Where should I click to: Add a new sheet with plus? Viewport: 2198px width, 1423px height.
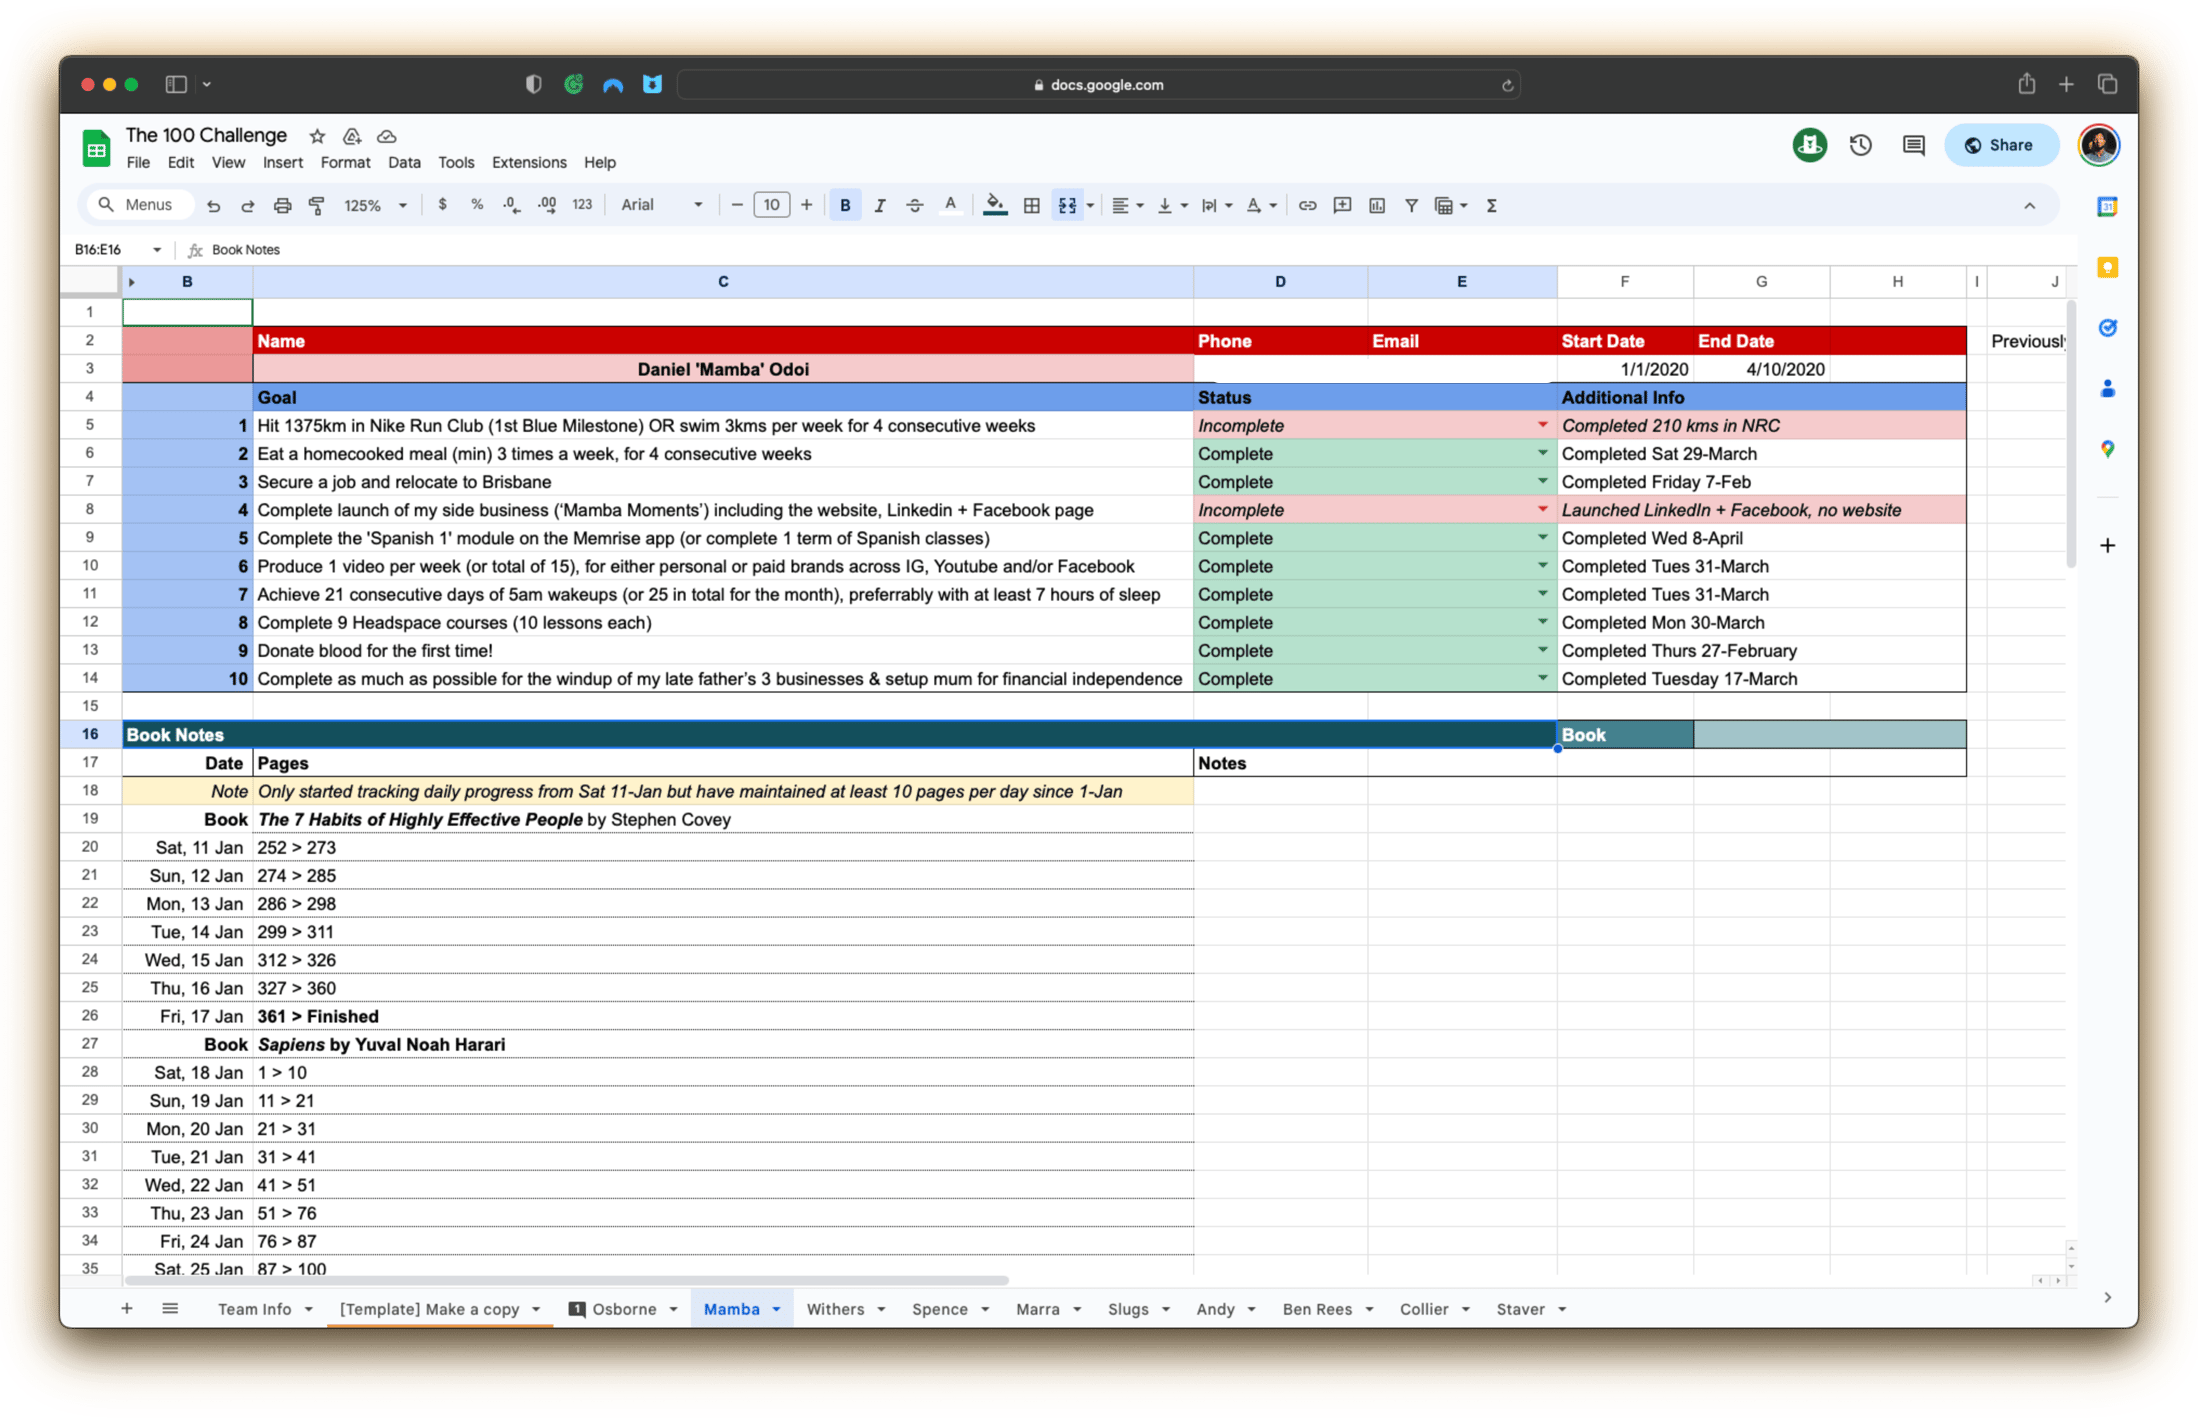pyautogui.click(x=127, y=1308)
